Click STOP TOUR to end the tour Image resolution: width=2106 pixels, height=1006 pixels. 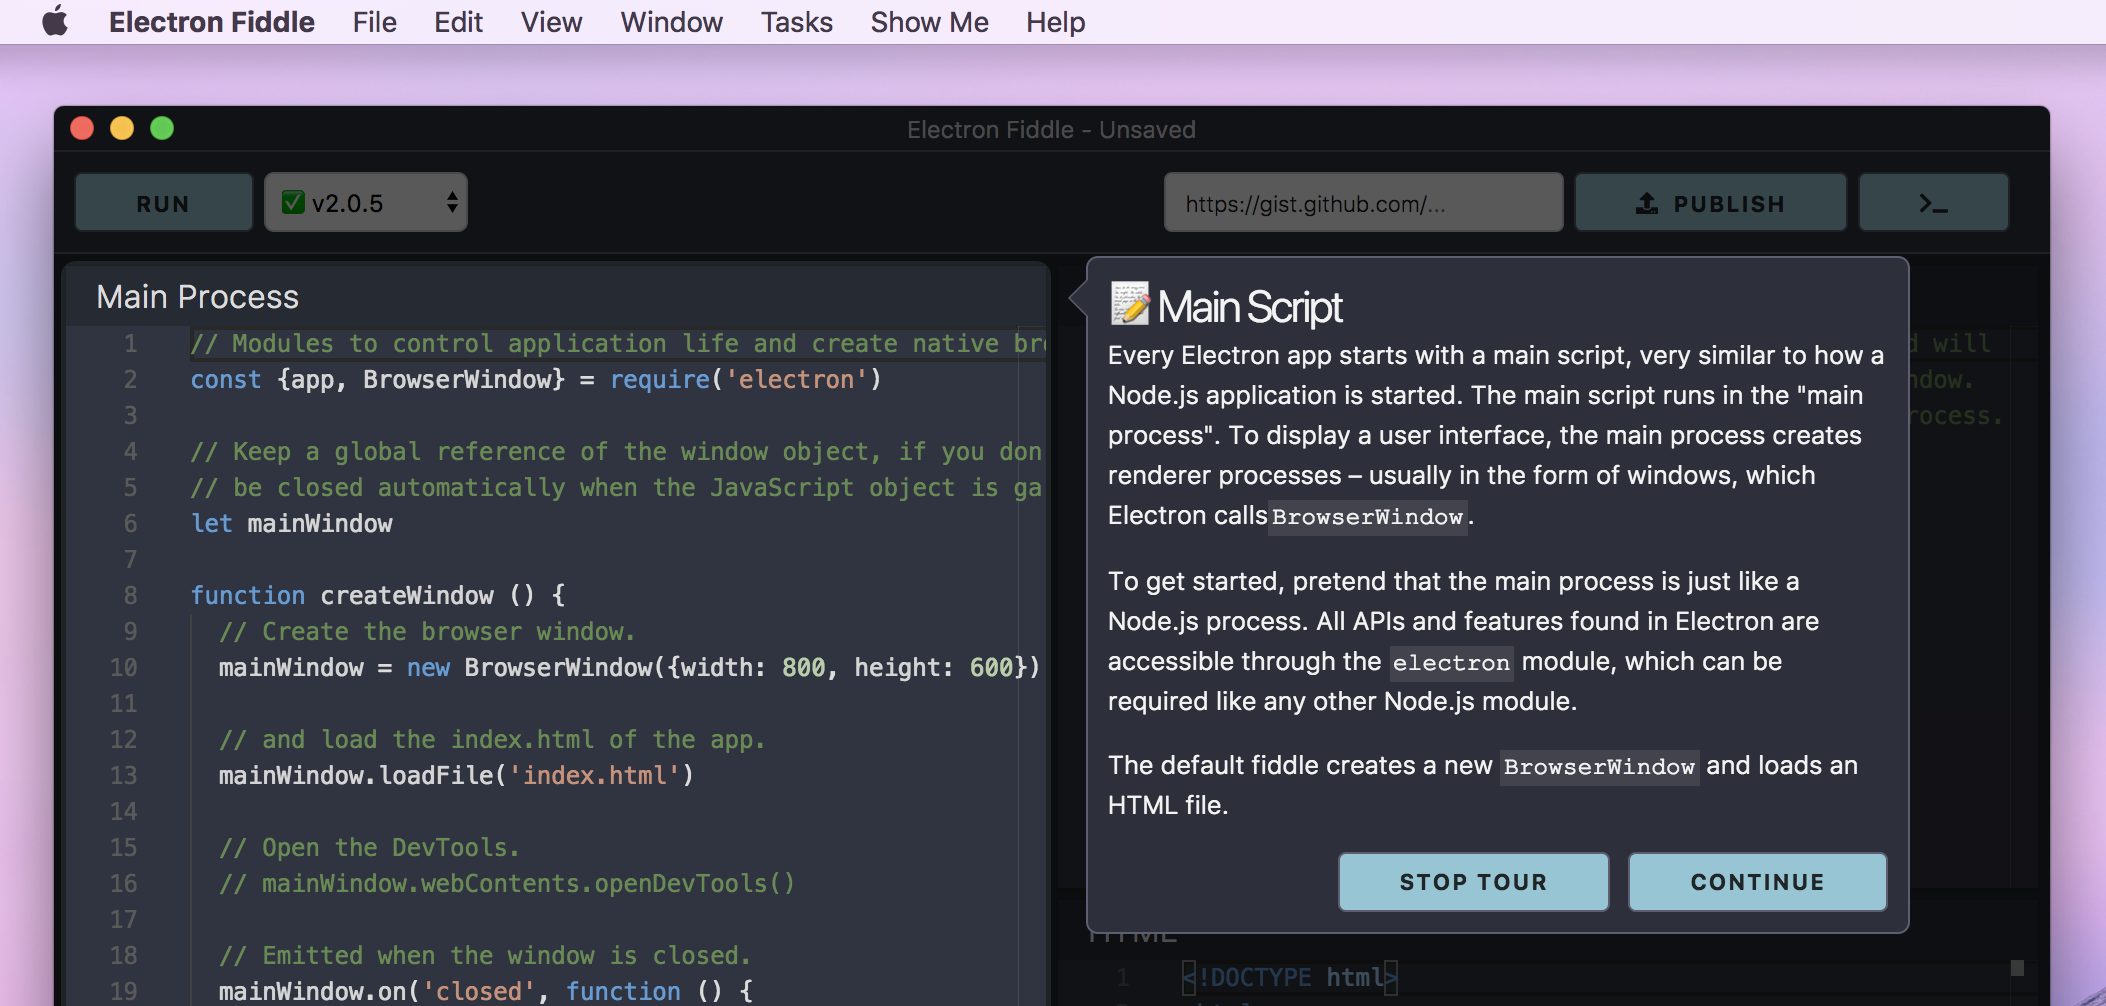point(1472,881)
